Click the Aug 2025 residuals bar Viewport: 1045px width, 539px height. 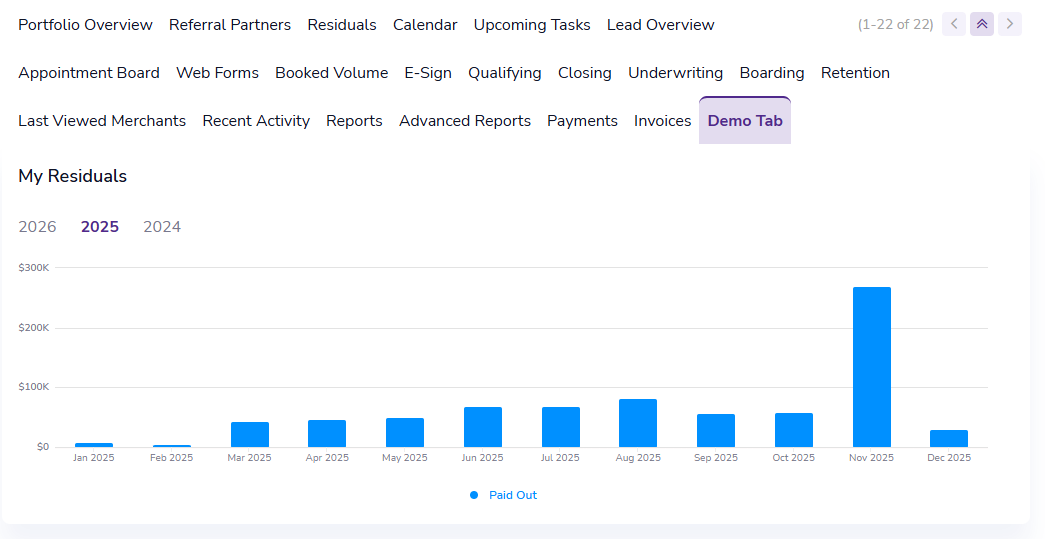pos(638,423)
